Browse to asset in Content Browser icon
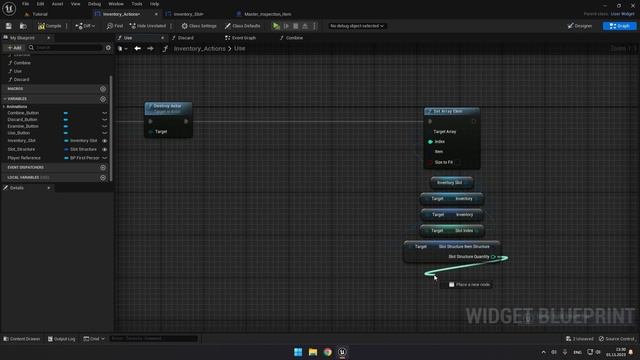The image size is (640, 360). pos(23,26)
